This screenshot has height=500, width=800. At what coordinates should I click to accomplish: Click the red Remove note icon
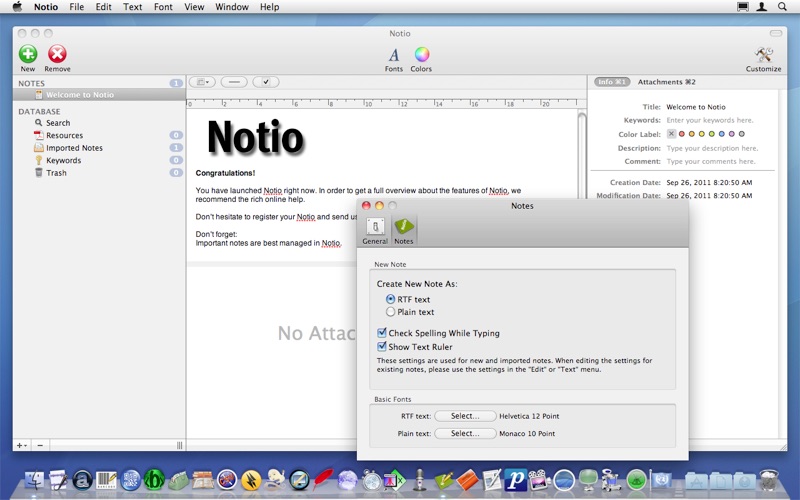57,54
